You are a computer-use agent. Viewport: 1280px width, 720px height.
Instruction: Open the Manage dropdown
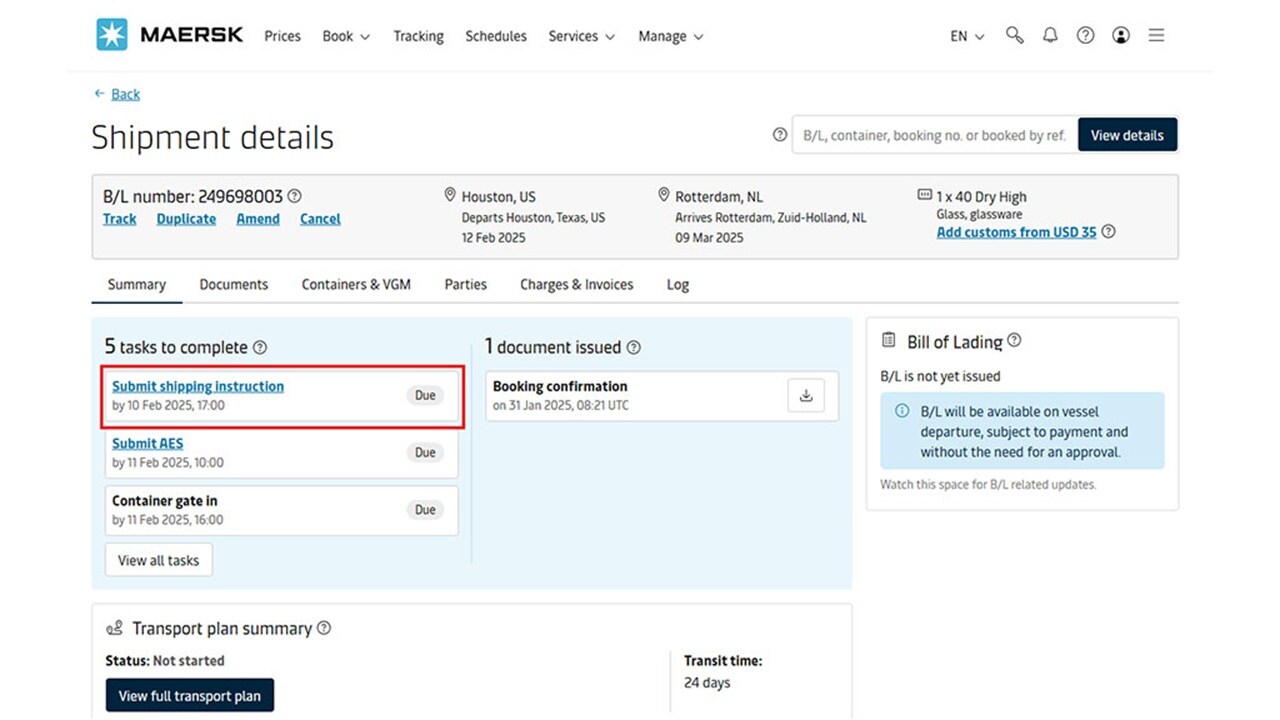tap(670, 36)
